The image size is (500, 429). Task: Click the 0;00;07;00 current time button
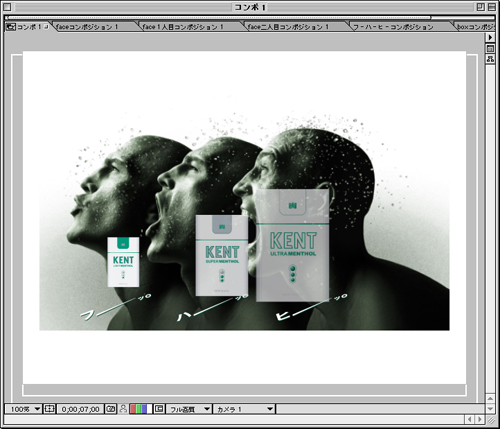(80, 409)
